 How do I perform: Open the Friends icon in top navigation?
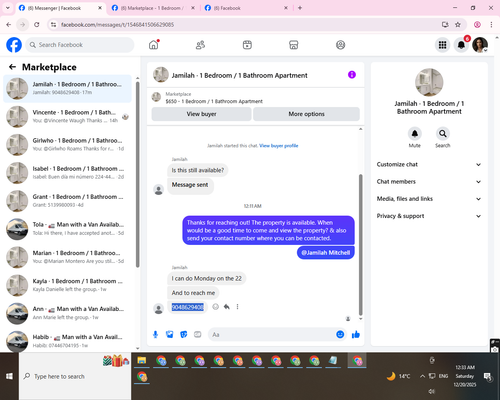coord(200,45)
